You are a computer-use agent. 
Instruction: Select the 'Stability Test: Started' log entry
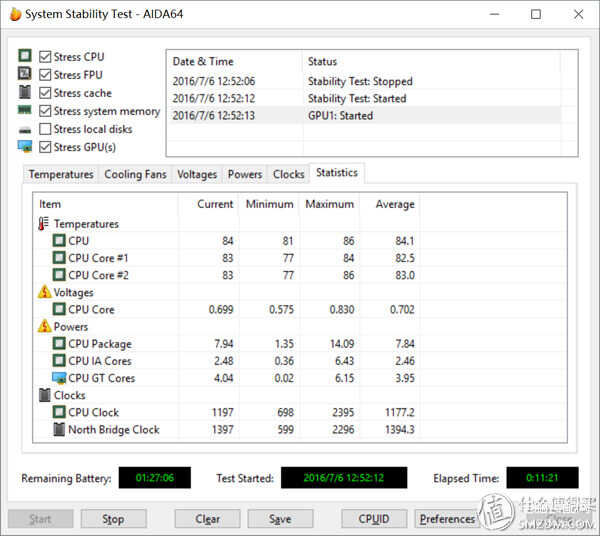click(364, 98)
